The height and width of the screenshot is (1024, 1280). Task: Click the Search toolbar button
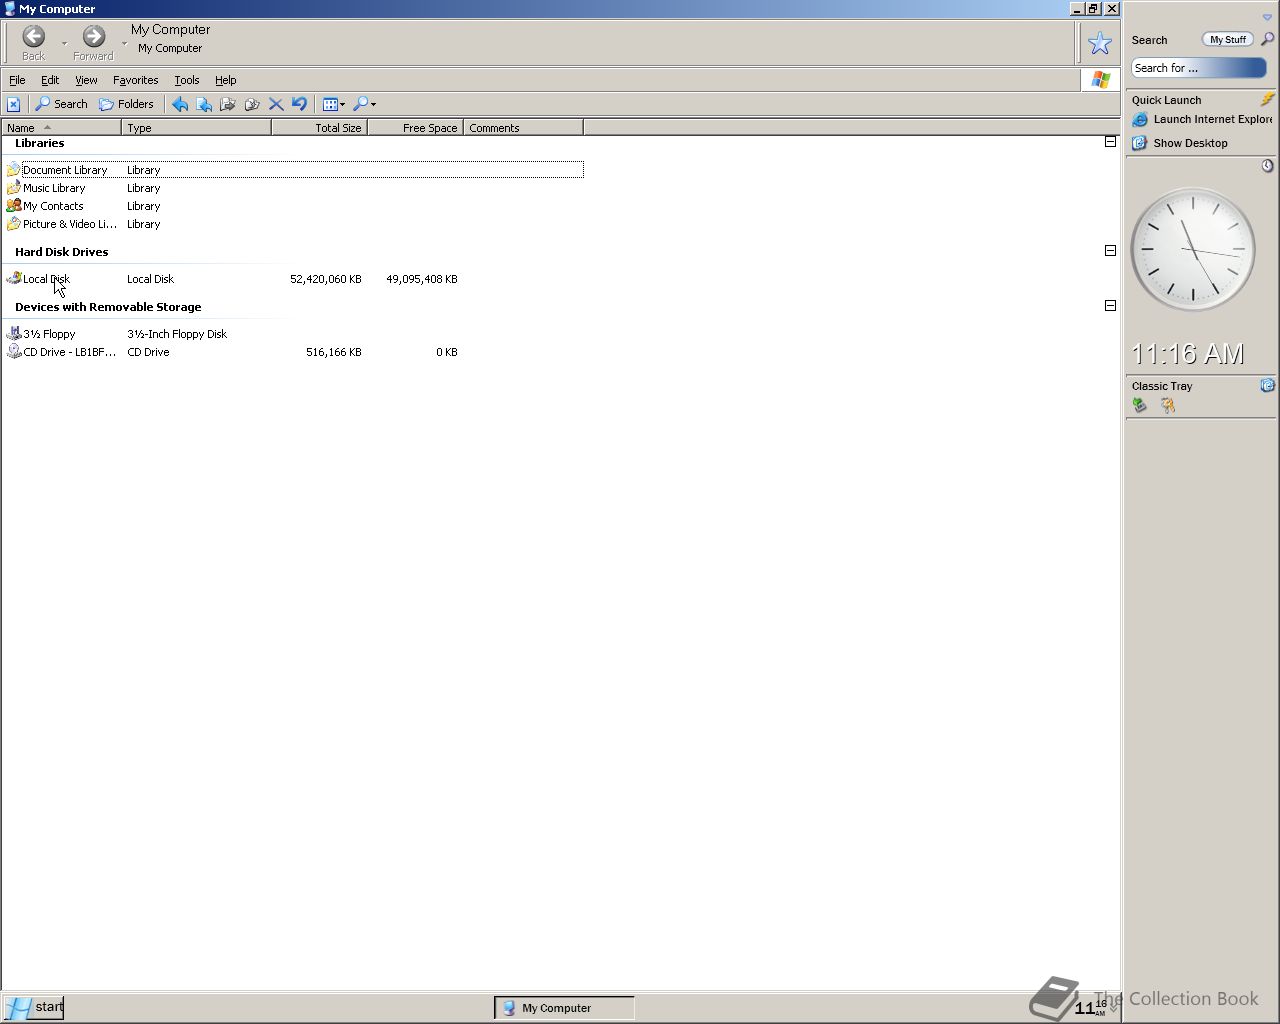coord(62,104)
